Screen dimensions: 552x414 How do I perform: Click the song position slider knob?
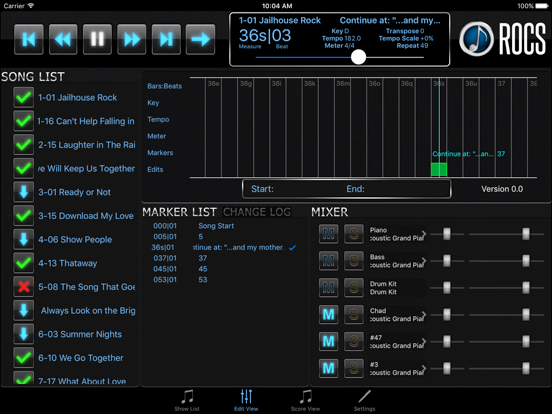pyautogui.click(x=358, y=57)
